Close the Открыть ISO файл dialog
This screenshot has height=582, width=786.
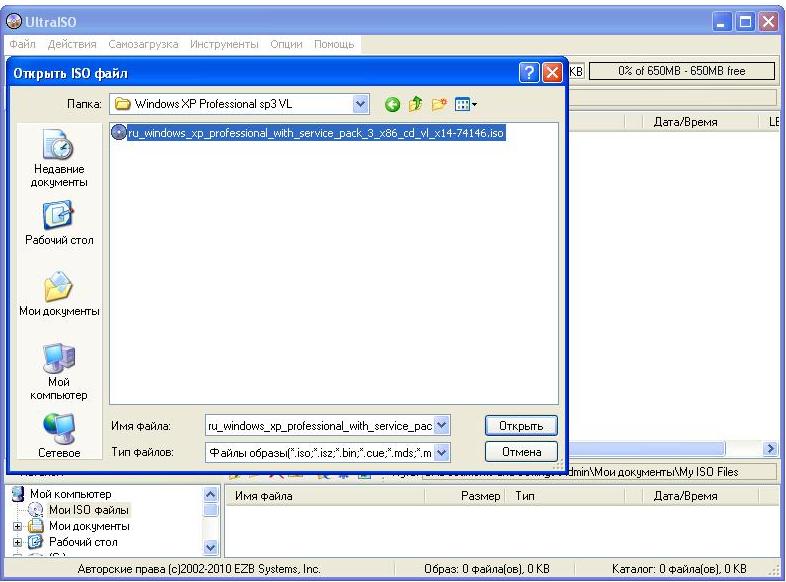click(x=552, y=73)
